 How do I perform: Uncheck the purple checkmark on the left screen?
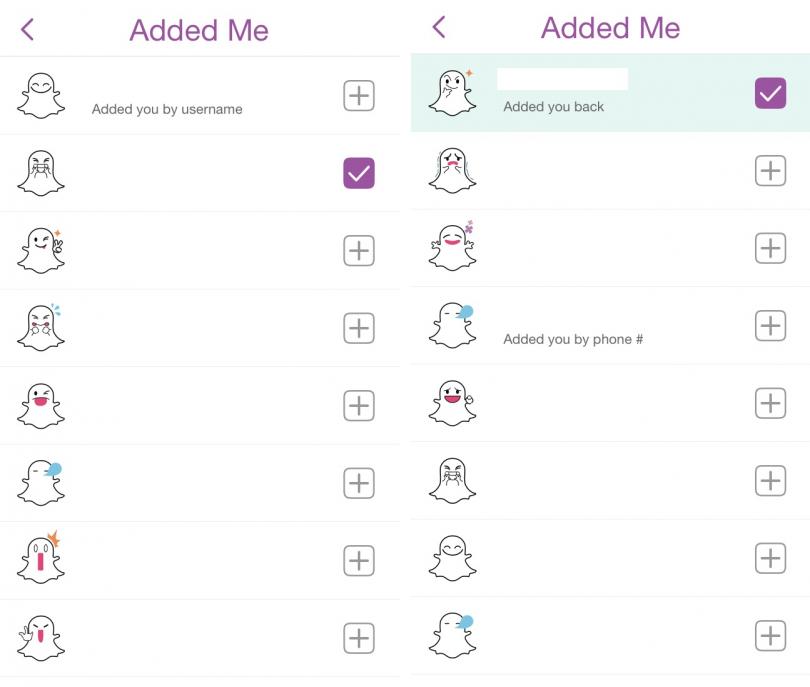[x=359, y=173]
